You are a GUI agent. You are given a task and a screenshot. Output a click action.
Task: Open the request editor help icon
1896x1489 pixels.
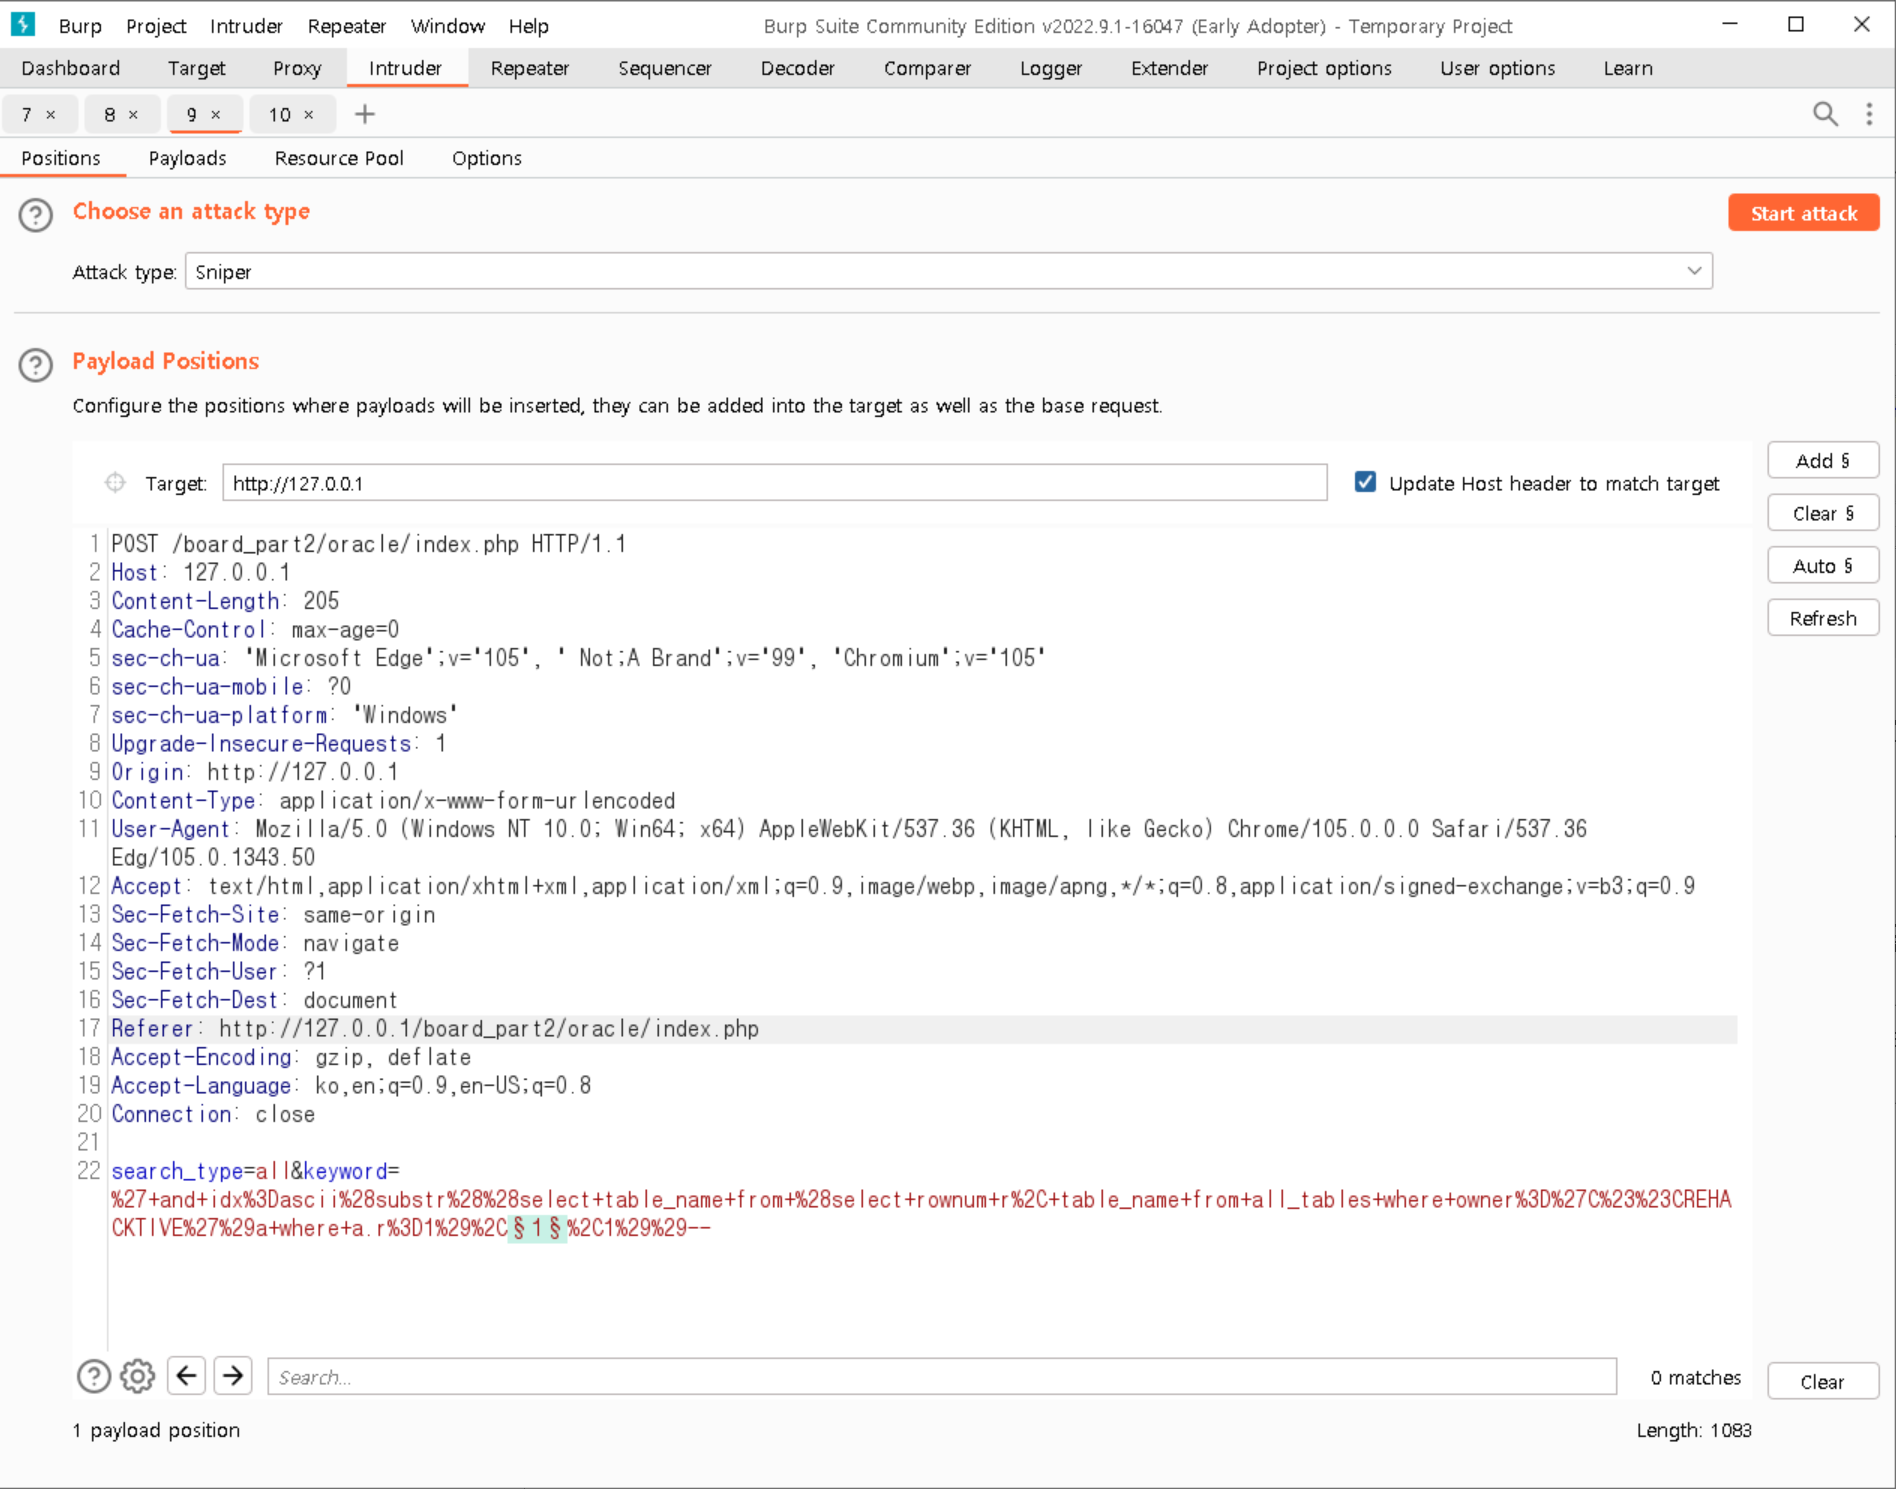point(94,1377)
